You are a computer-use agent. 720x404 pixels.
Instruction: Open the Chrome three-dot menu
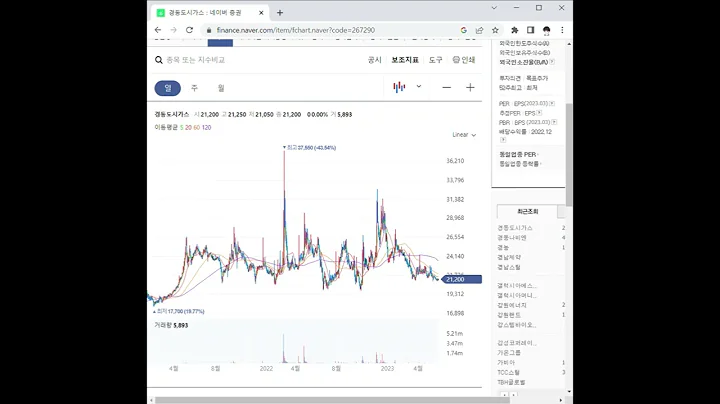click(562, 30)
